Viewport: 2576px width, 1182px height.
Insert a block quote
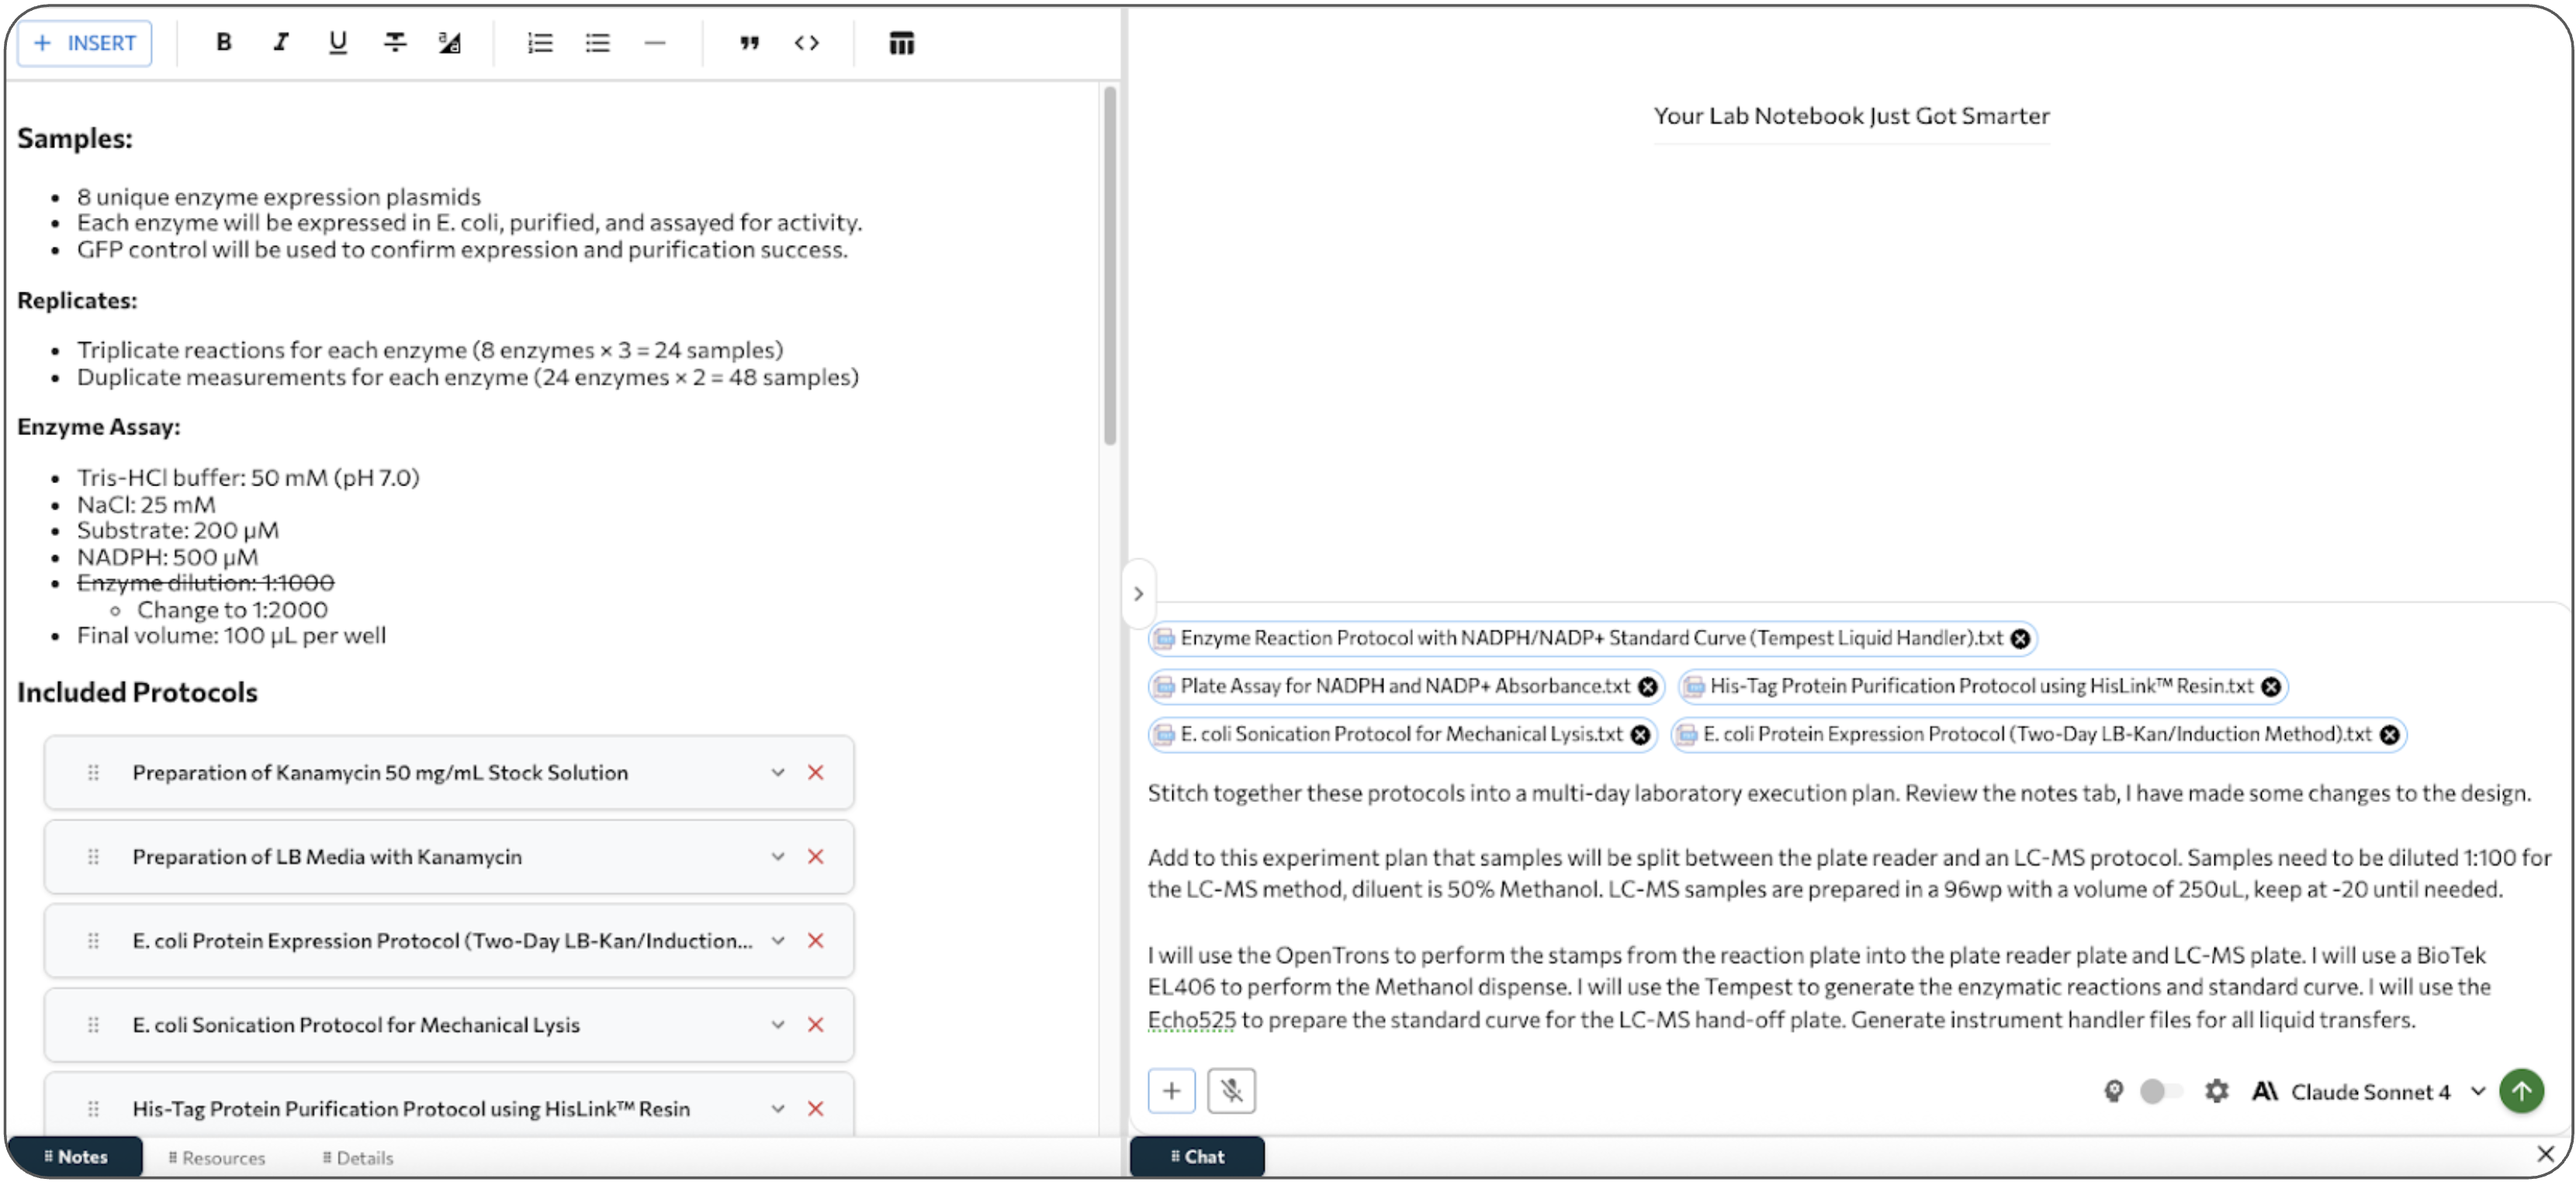(749, 42)
